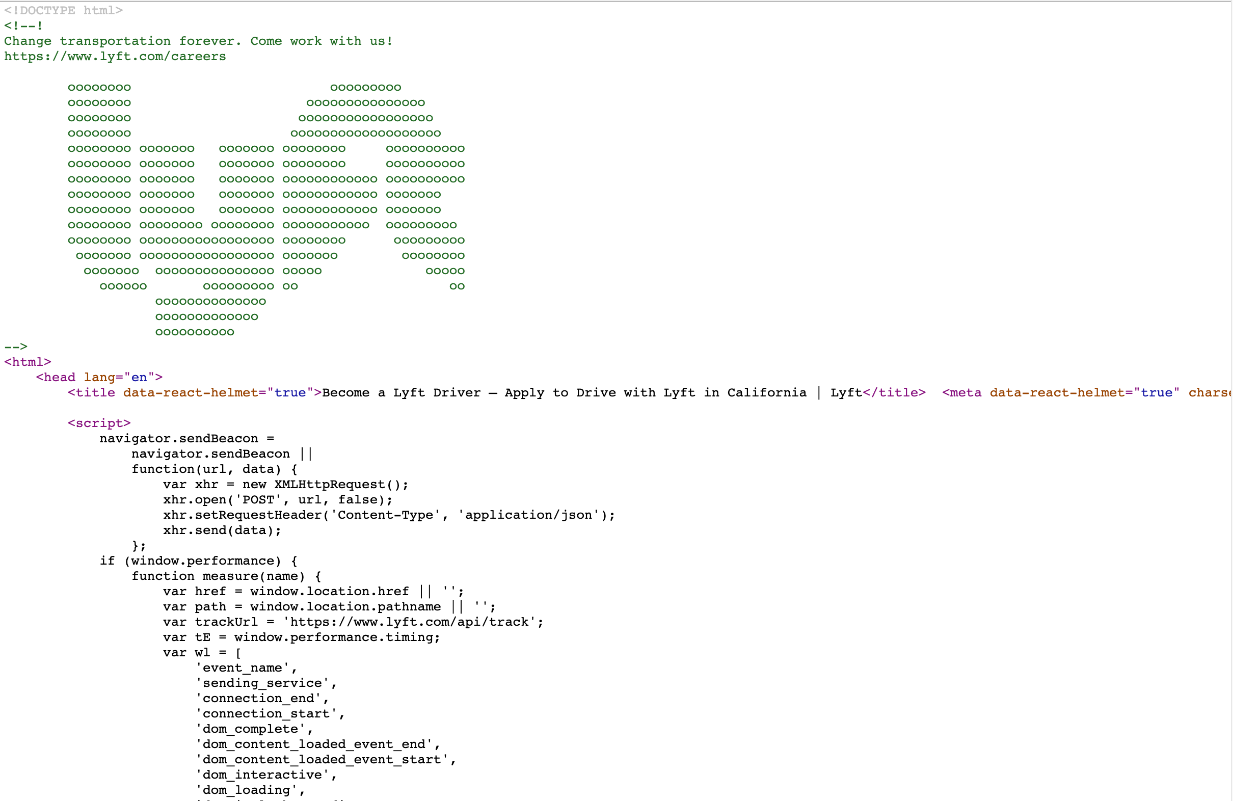This screenshot has width=1233, height=801.
Task: Click "var tE = window.performance.timing;"
Action: pos(303,637)
